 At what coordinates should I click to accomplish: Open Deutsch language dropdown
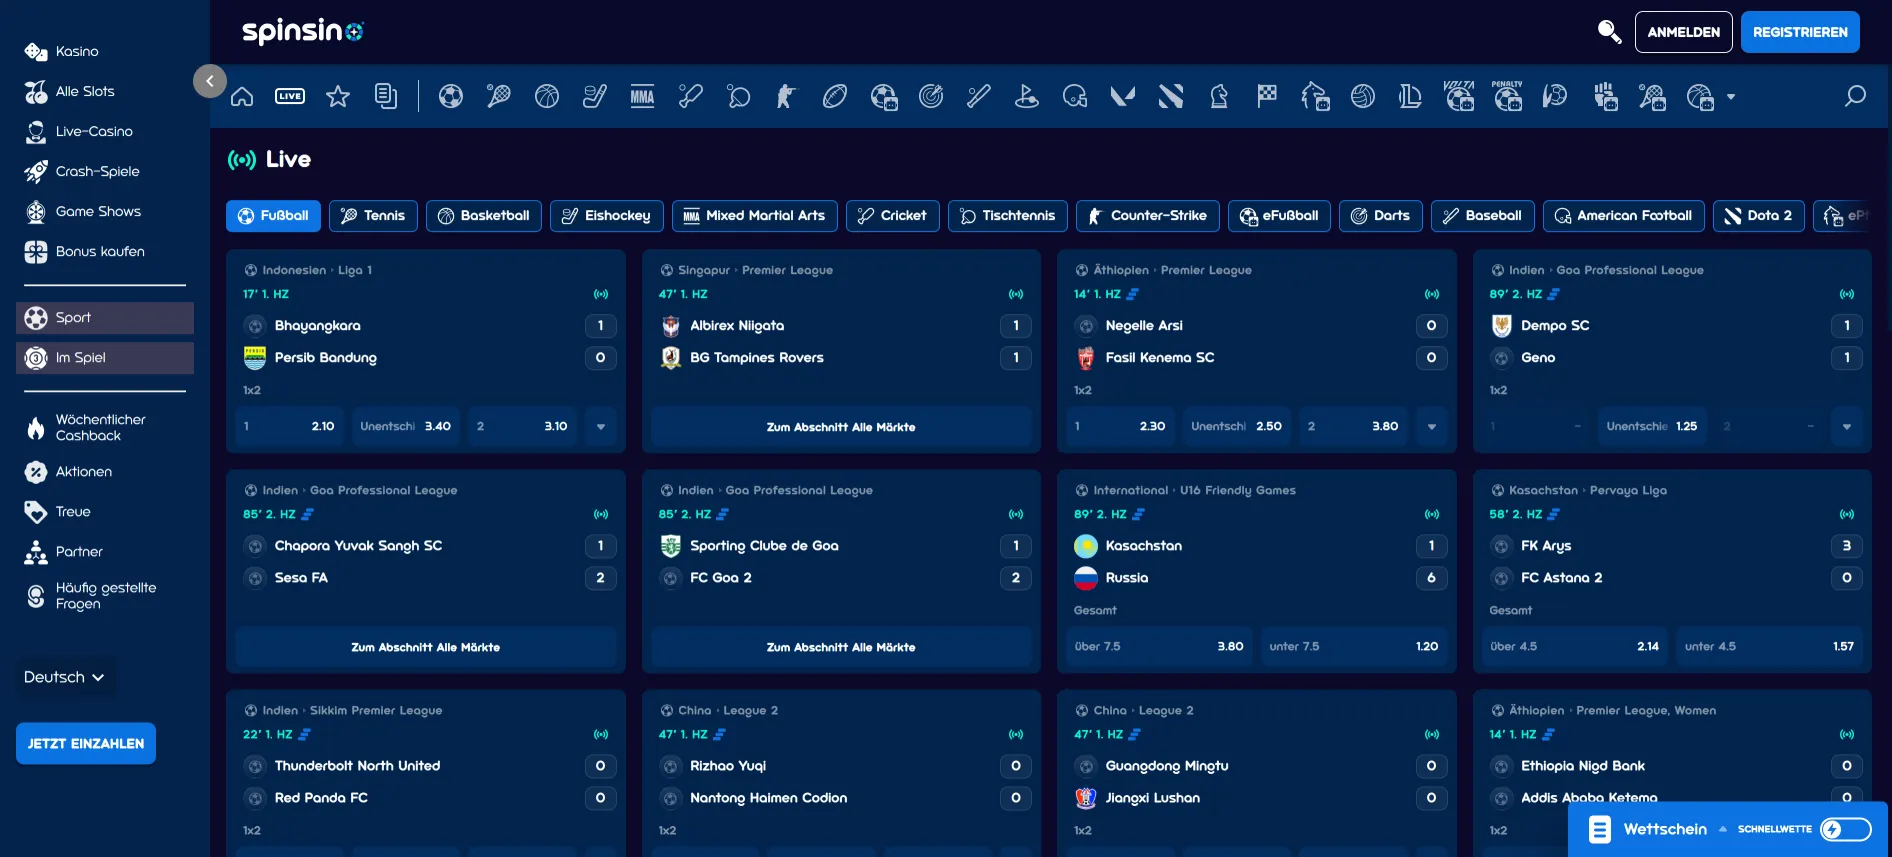tap(64, 677)
